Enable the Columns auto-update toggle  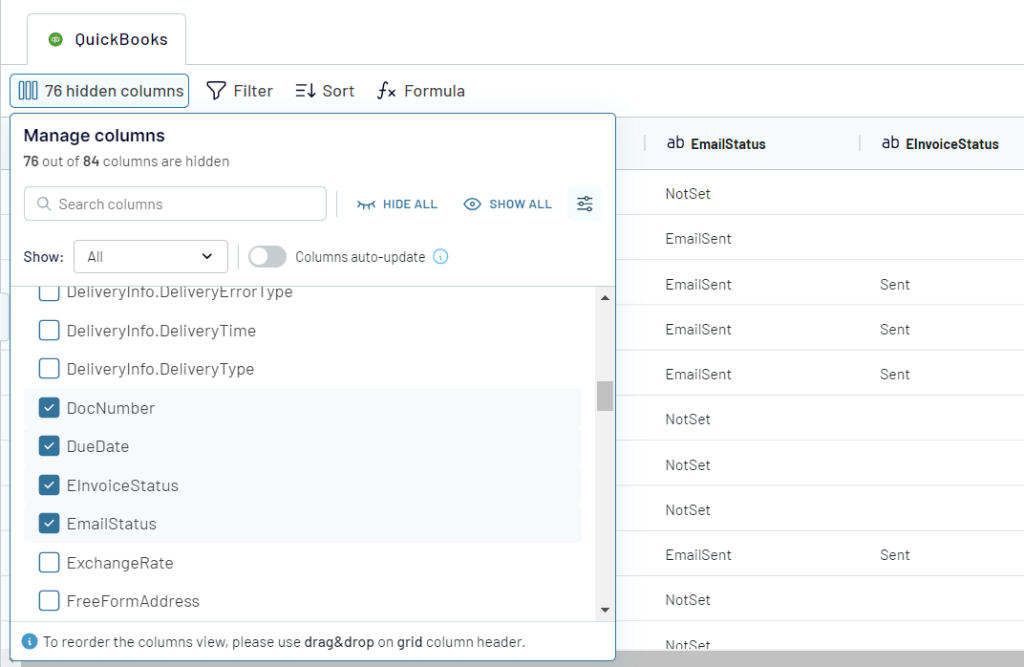pyautogui.click(x=267, y=256)
